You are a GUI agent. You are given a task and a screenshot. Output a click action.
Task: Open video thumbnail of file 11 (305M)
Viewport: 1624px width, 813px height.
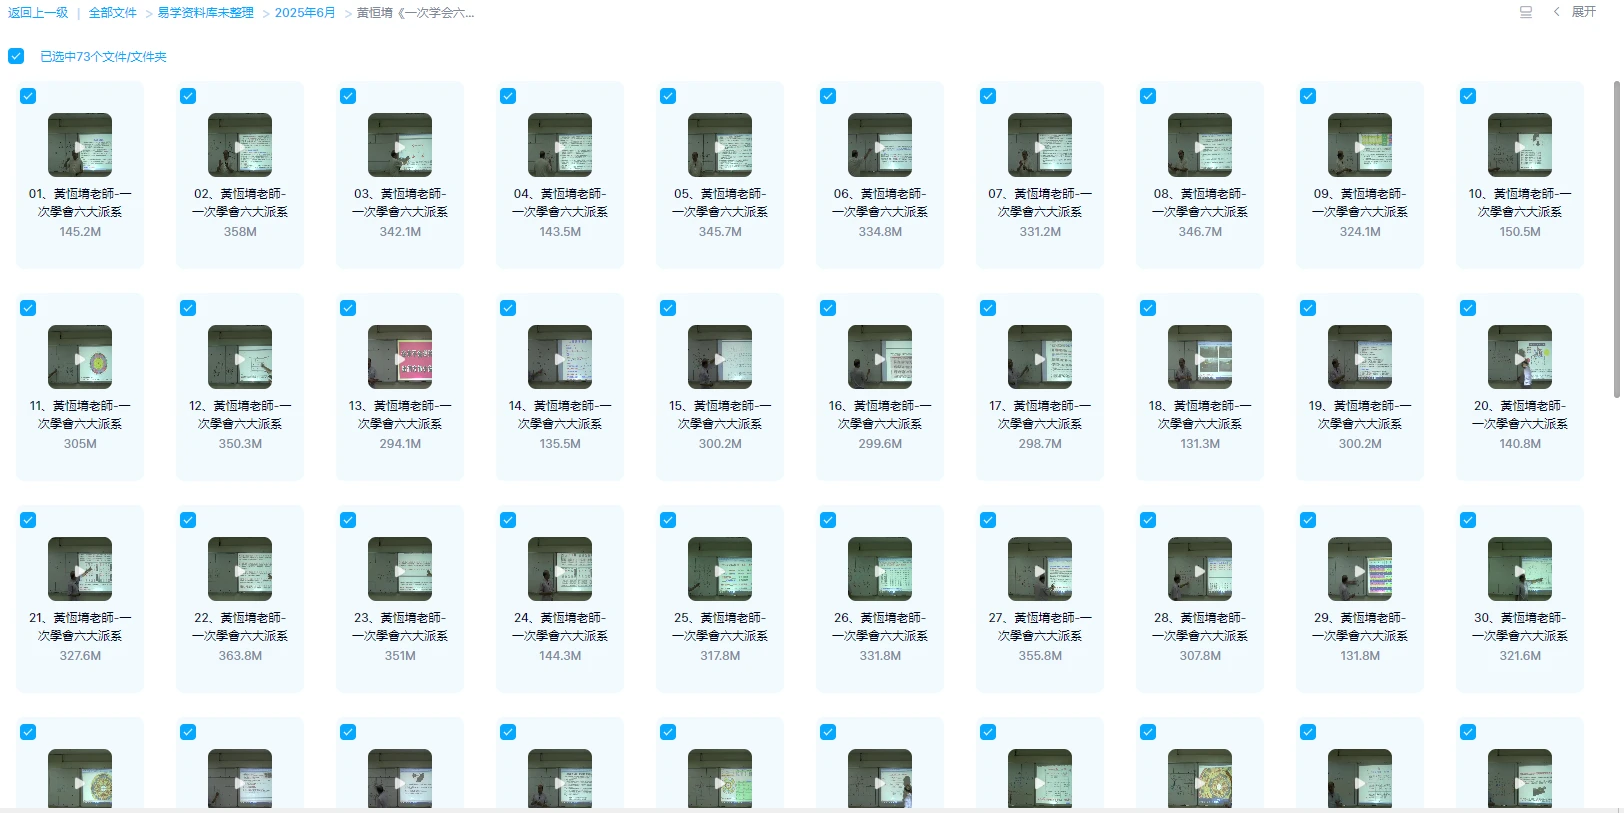[x=80, y=357]
